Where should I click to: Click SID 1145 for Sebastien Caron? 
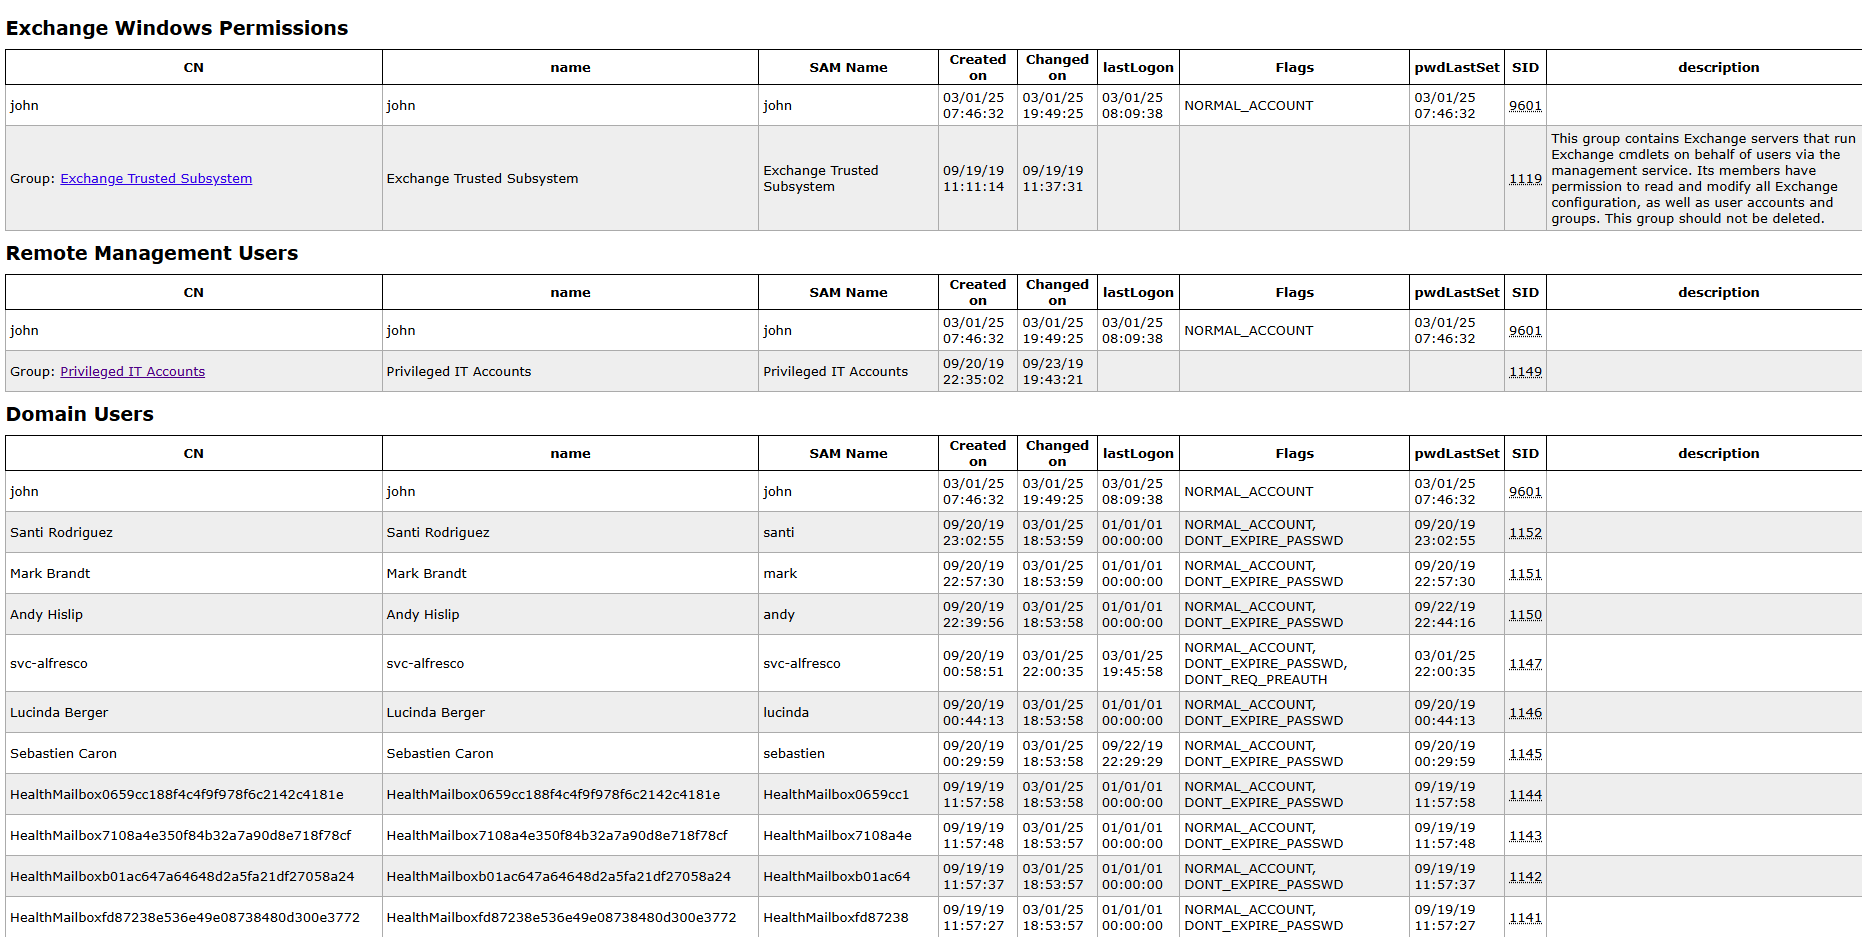1525,754
